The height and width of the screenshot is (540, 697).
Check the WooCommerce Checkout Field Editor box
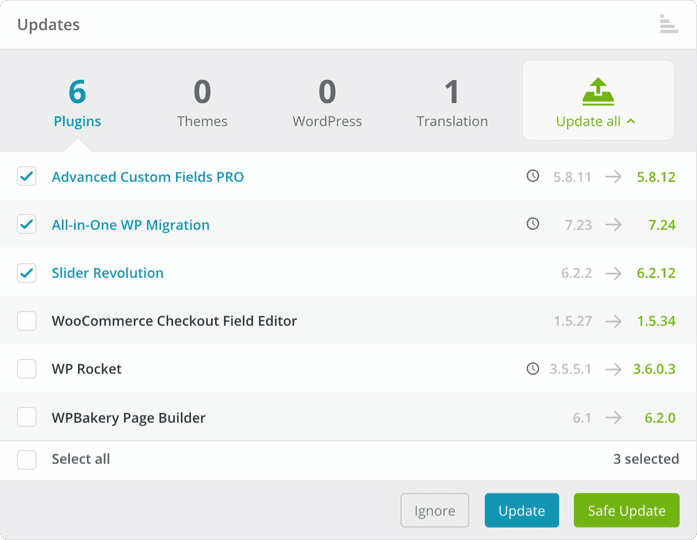[x=27, y=321]
